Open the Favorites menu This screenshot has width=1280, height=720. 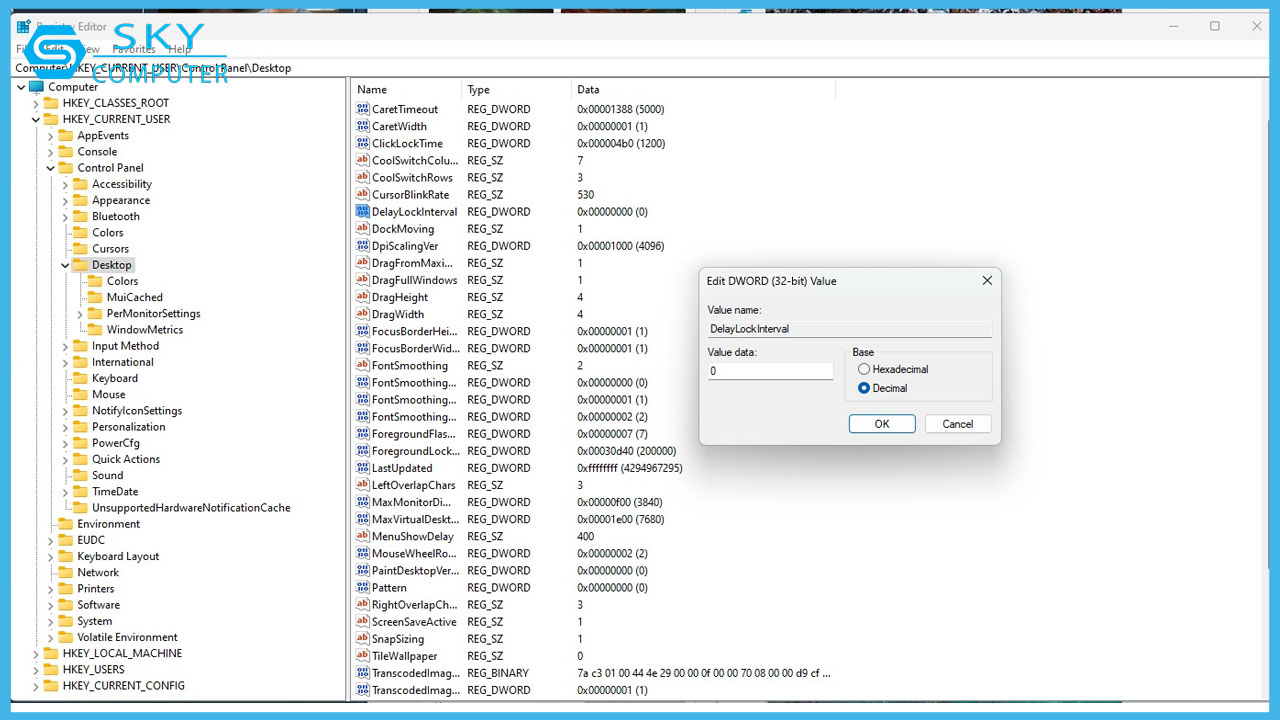pyautogui.click(x=136, y=48)
